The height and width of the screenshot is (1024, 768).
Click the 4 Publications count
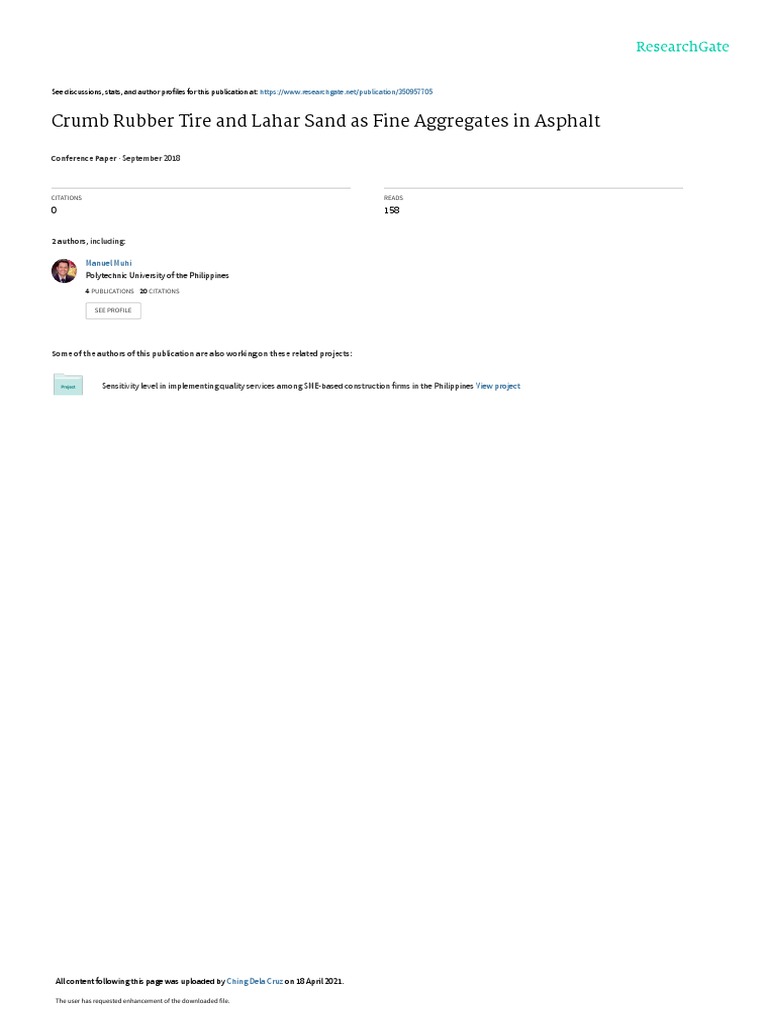[110, 291]
